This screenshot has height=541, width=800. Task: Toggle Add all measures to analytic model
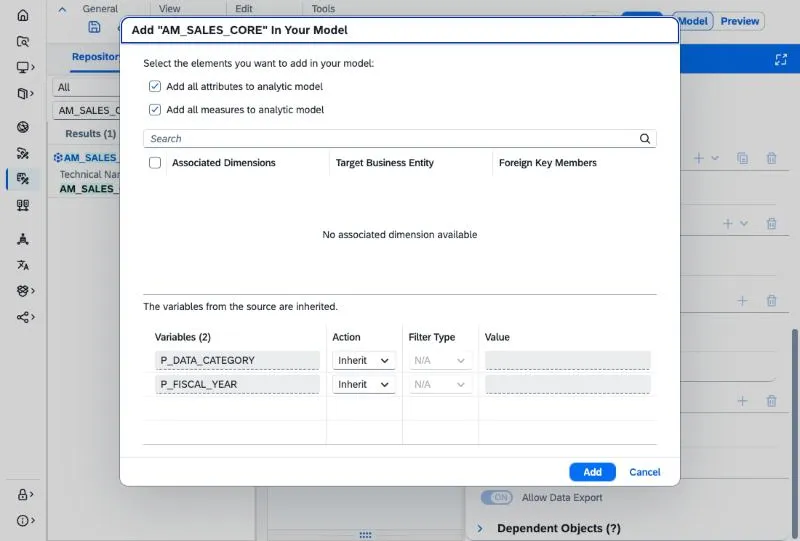(155, 110)
